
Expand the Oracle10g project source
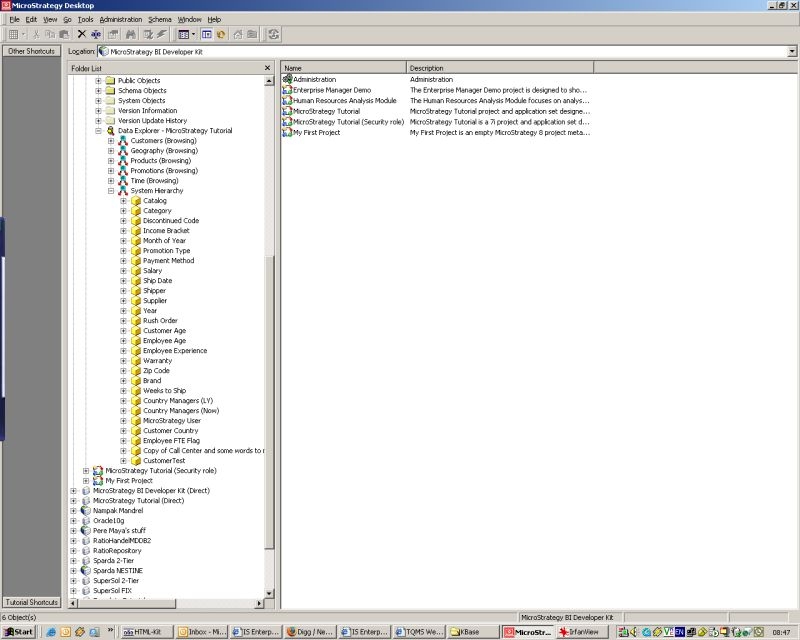pos(73,521)
